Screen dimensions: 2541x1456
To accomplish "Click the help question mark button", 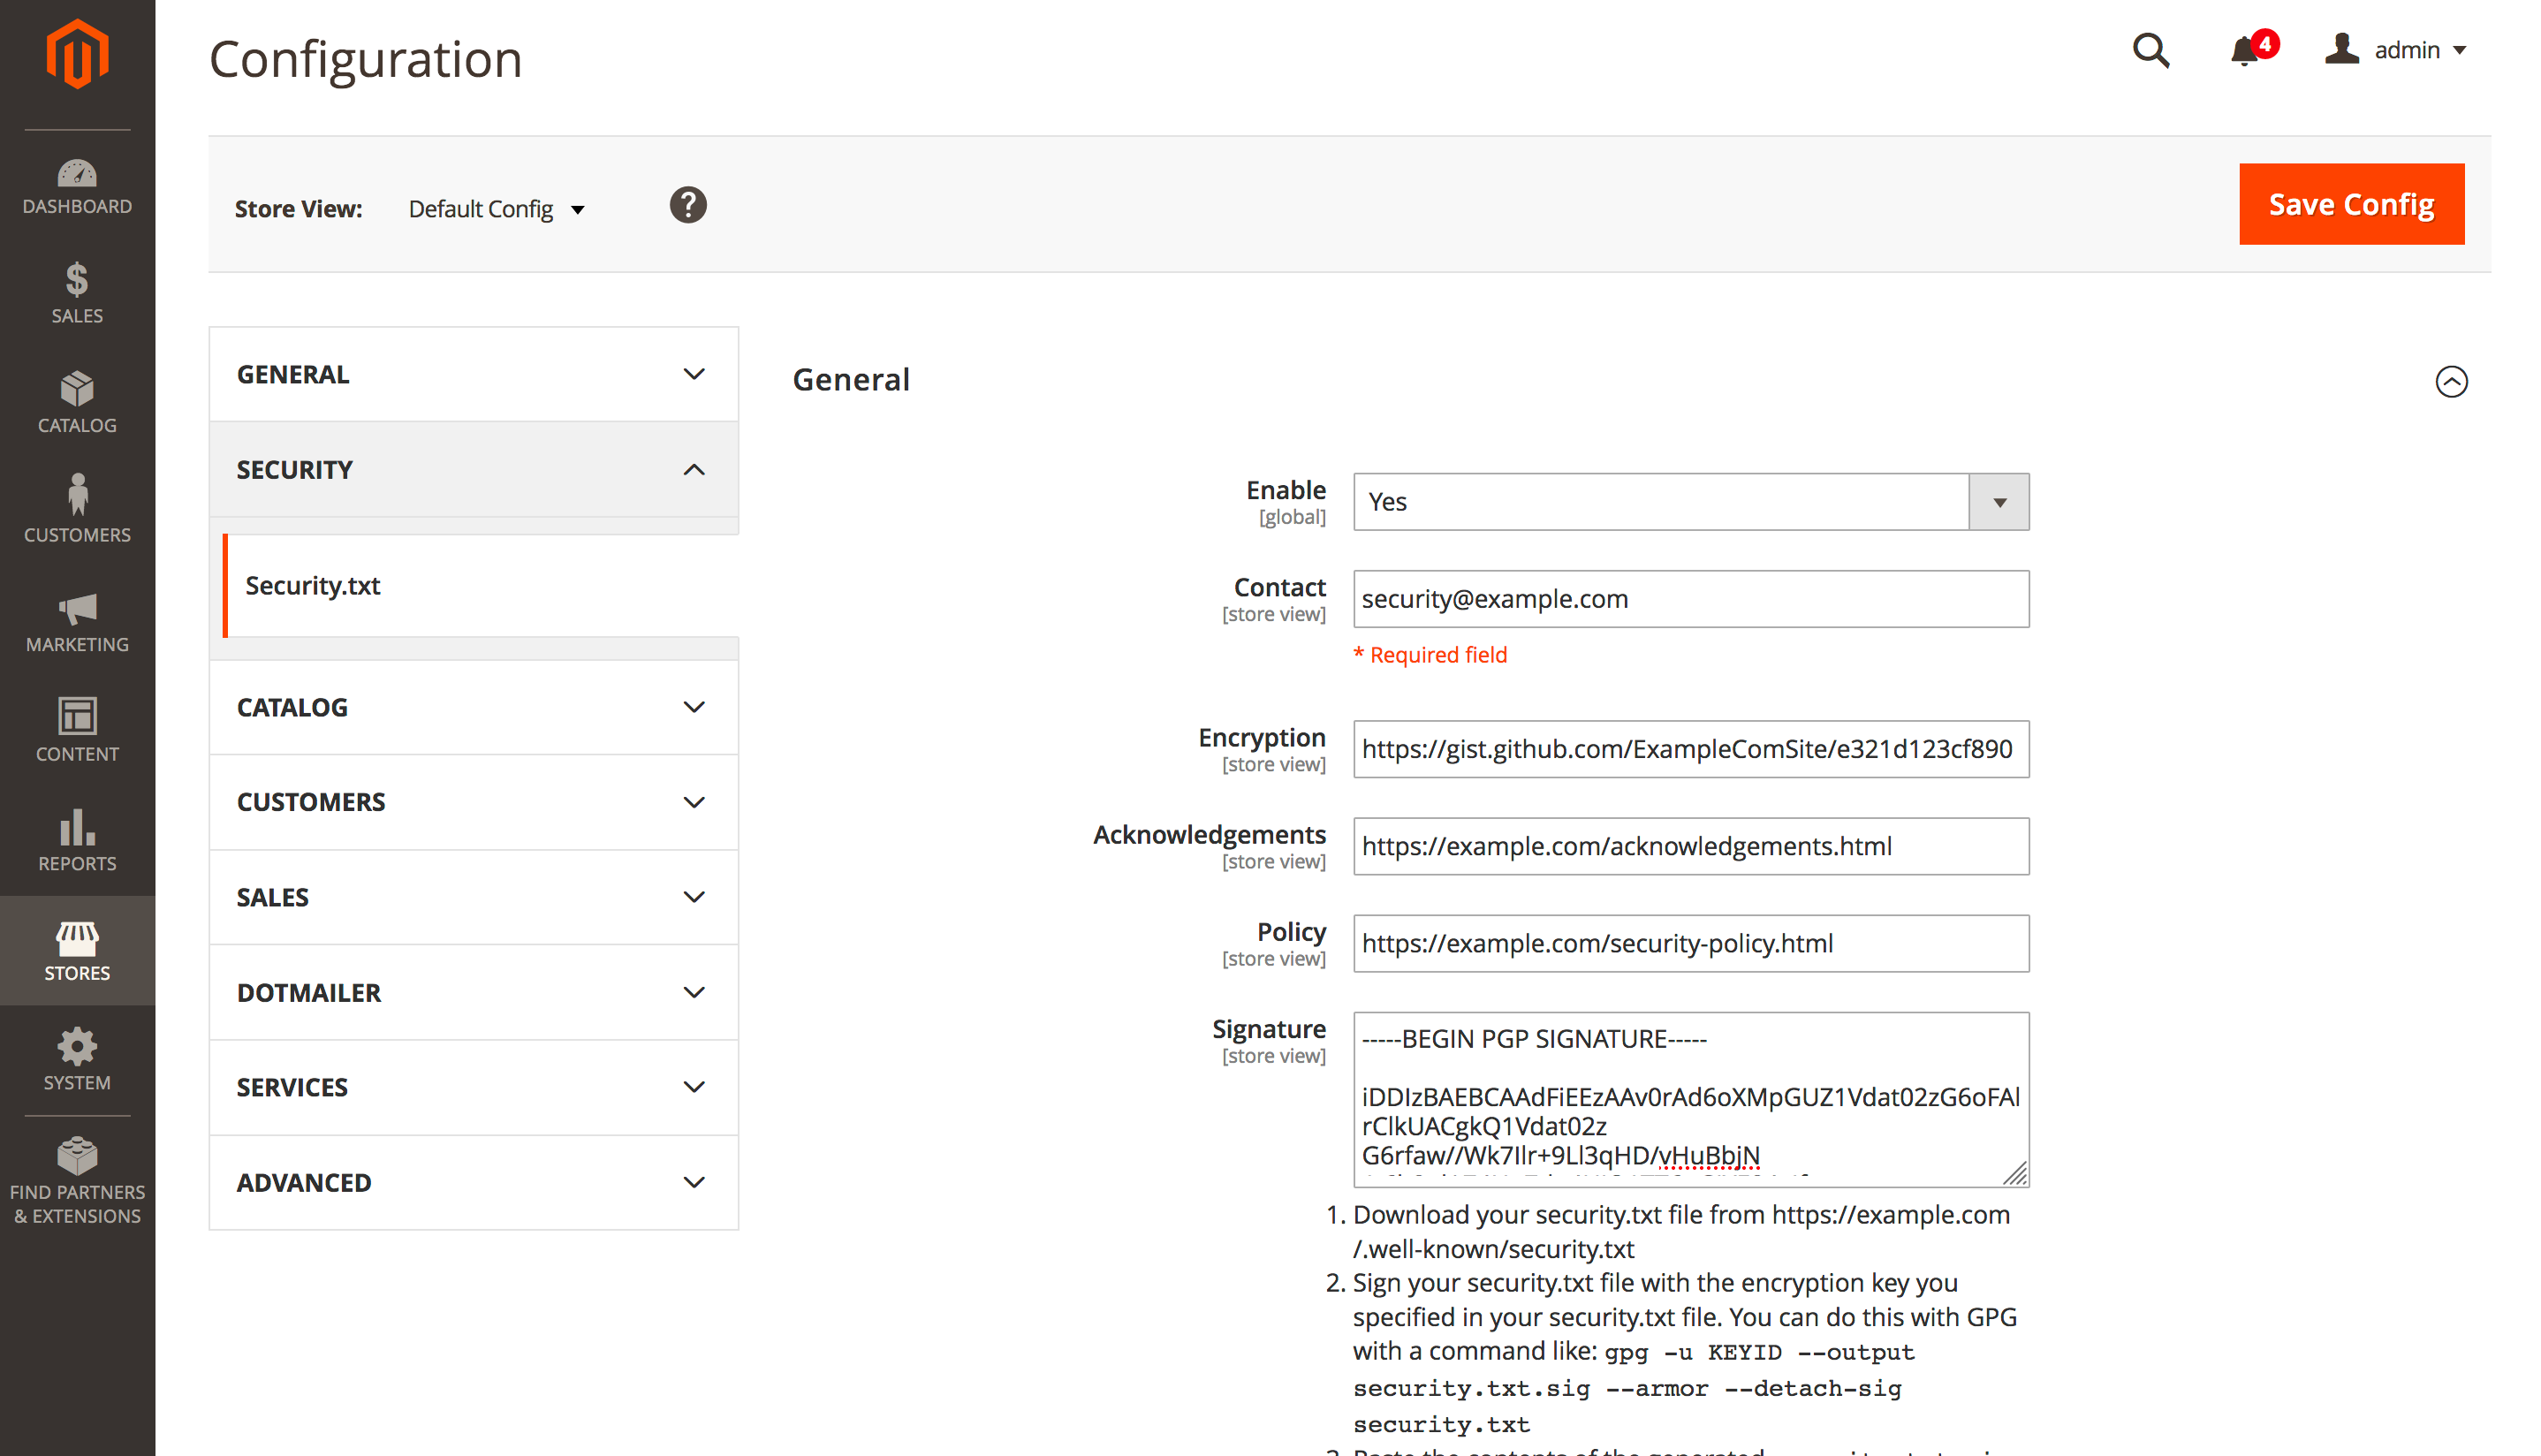I will pos(687,204).
